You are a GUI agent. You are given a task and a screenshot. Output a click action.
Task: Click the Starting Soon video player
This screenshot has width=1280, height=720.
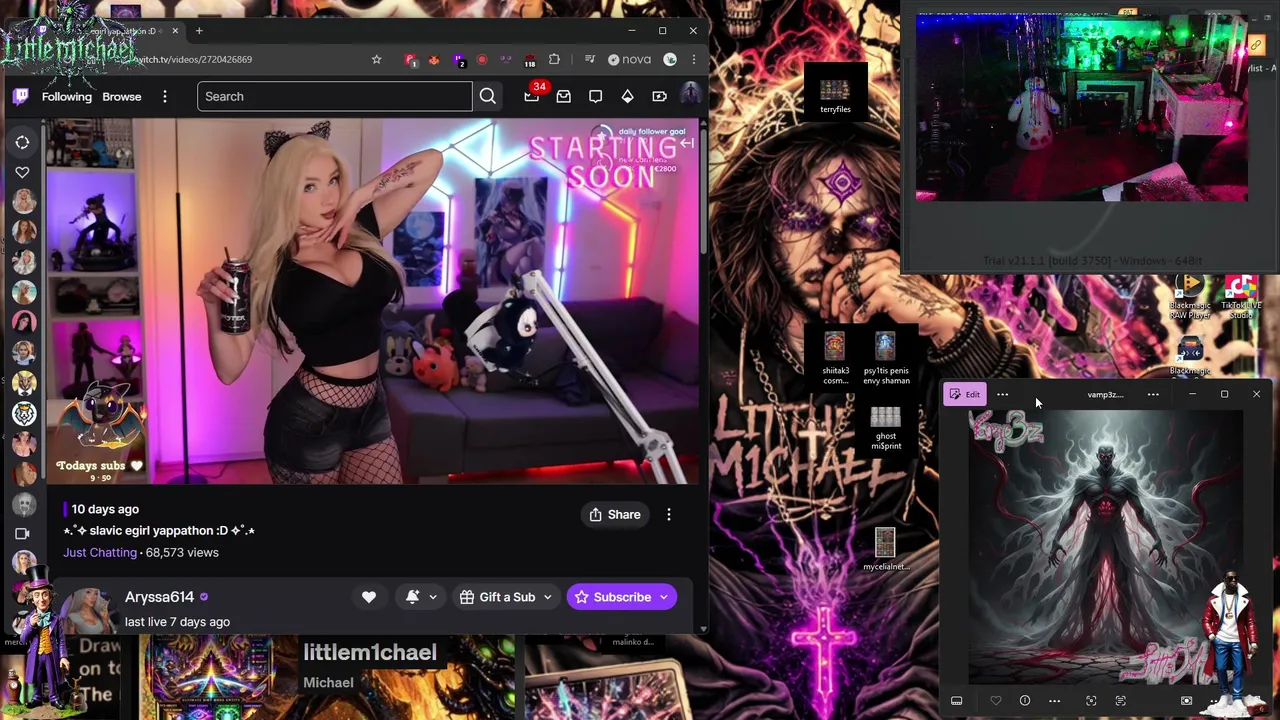371,302
